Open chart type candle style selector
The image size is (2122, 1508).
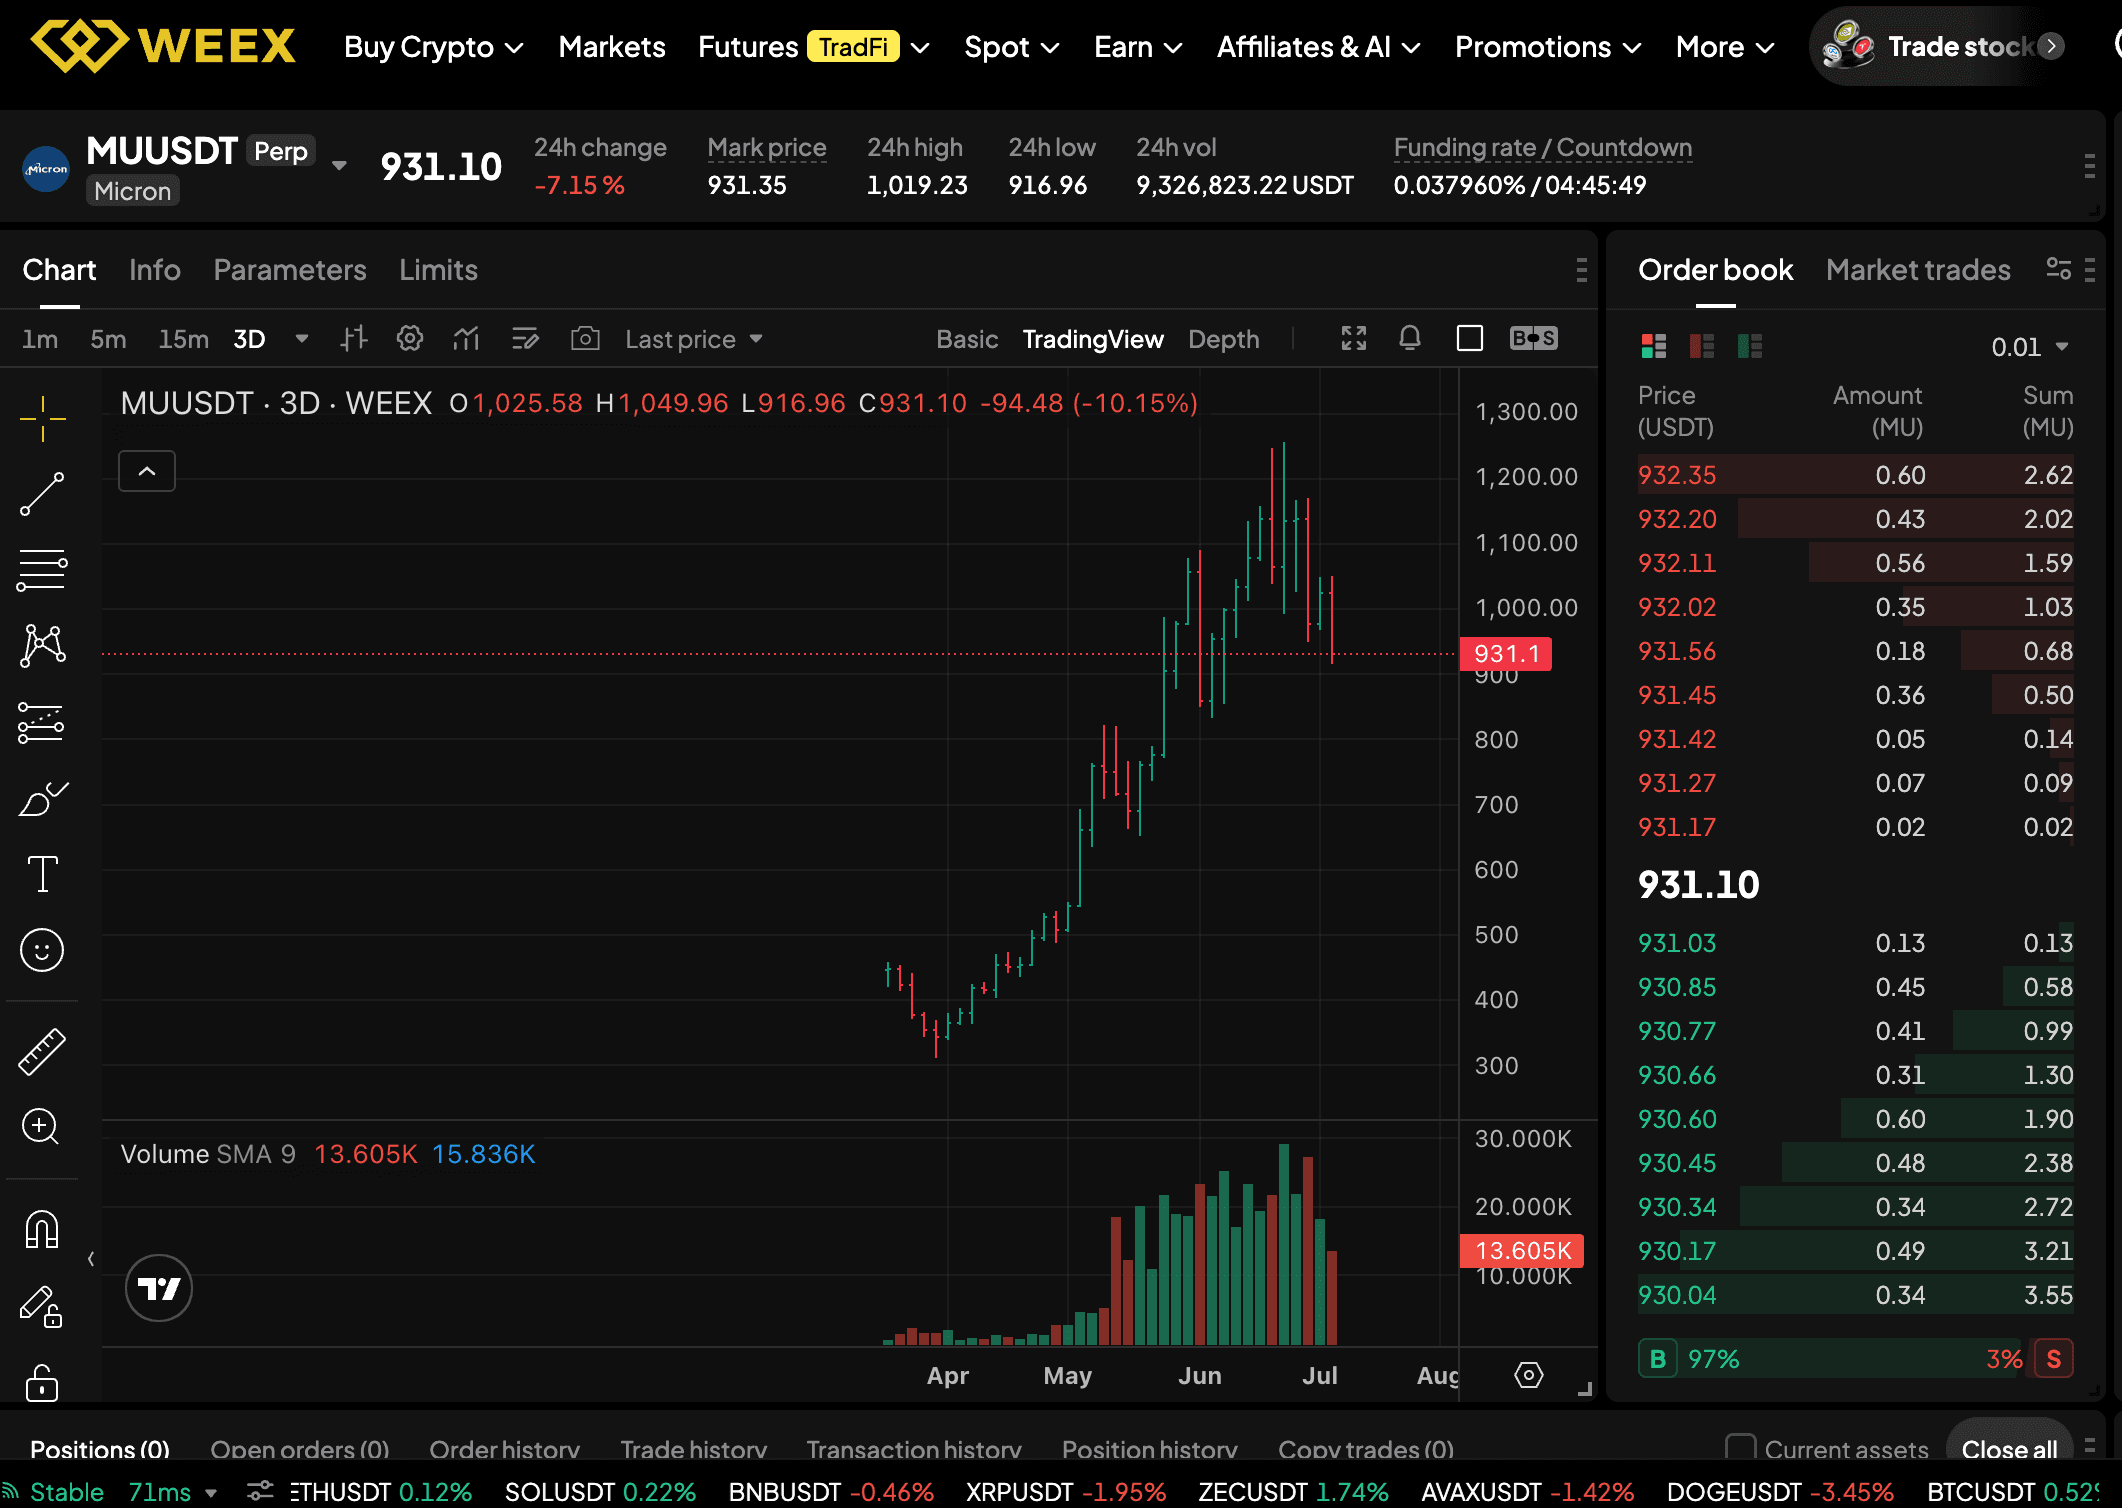pyautogui.click(x=354, y=339)
